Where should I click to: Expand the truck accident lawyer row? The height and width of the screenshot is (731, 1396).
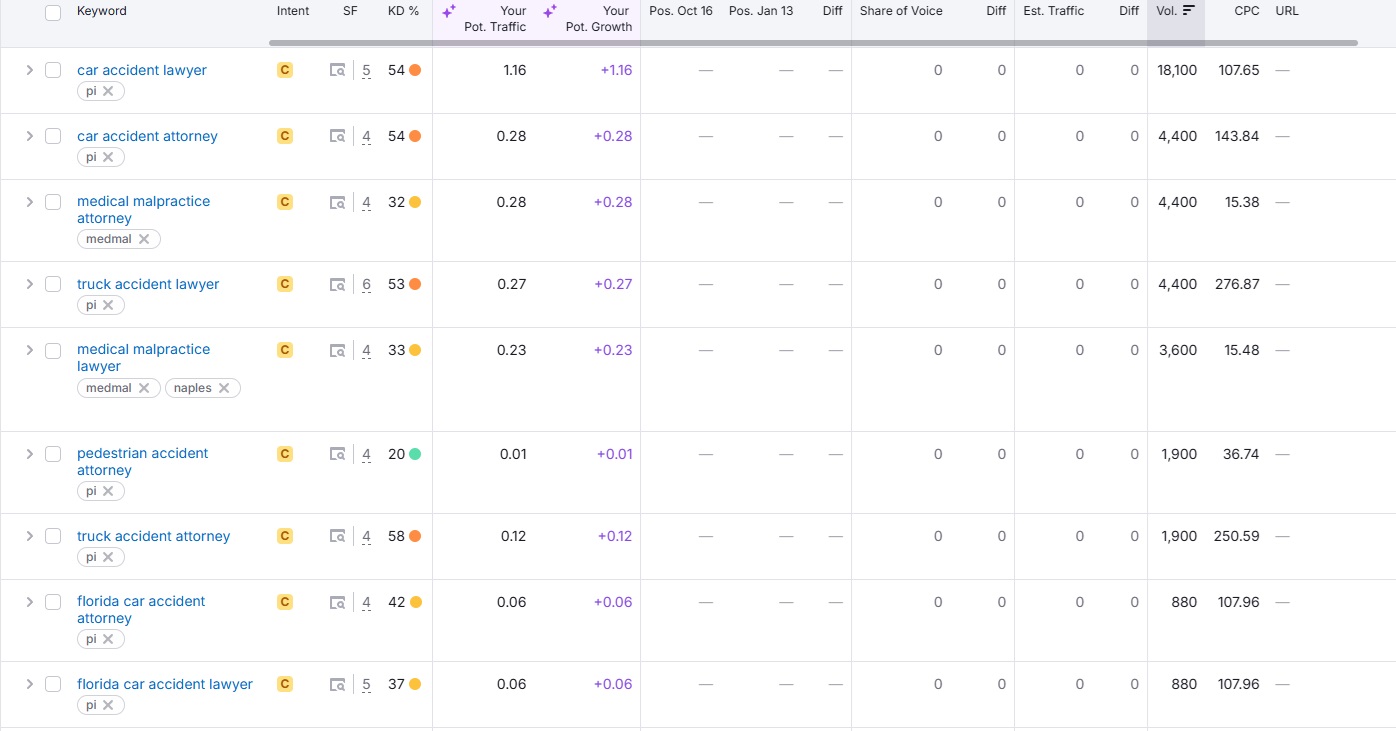[29, 284]
